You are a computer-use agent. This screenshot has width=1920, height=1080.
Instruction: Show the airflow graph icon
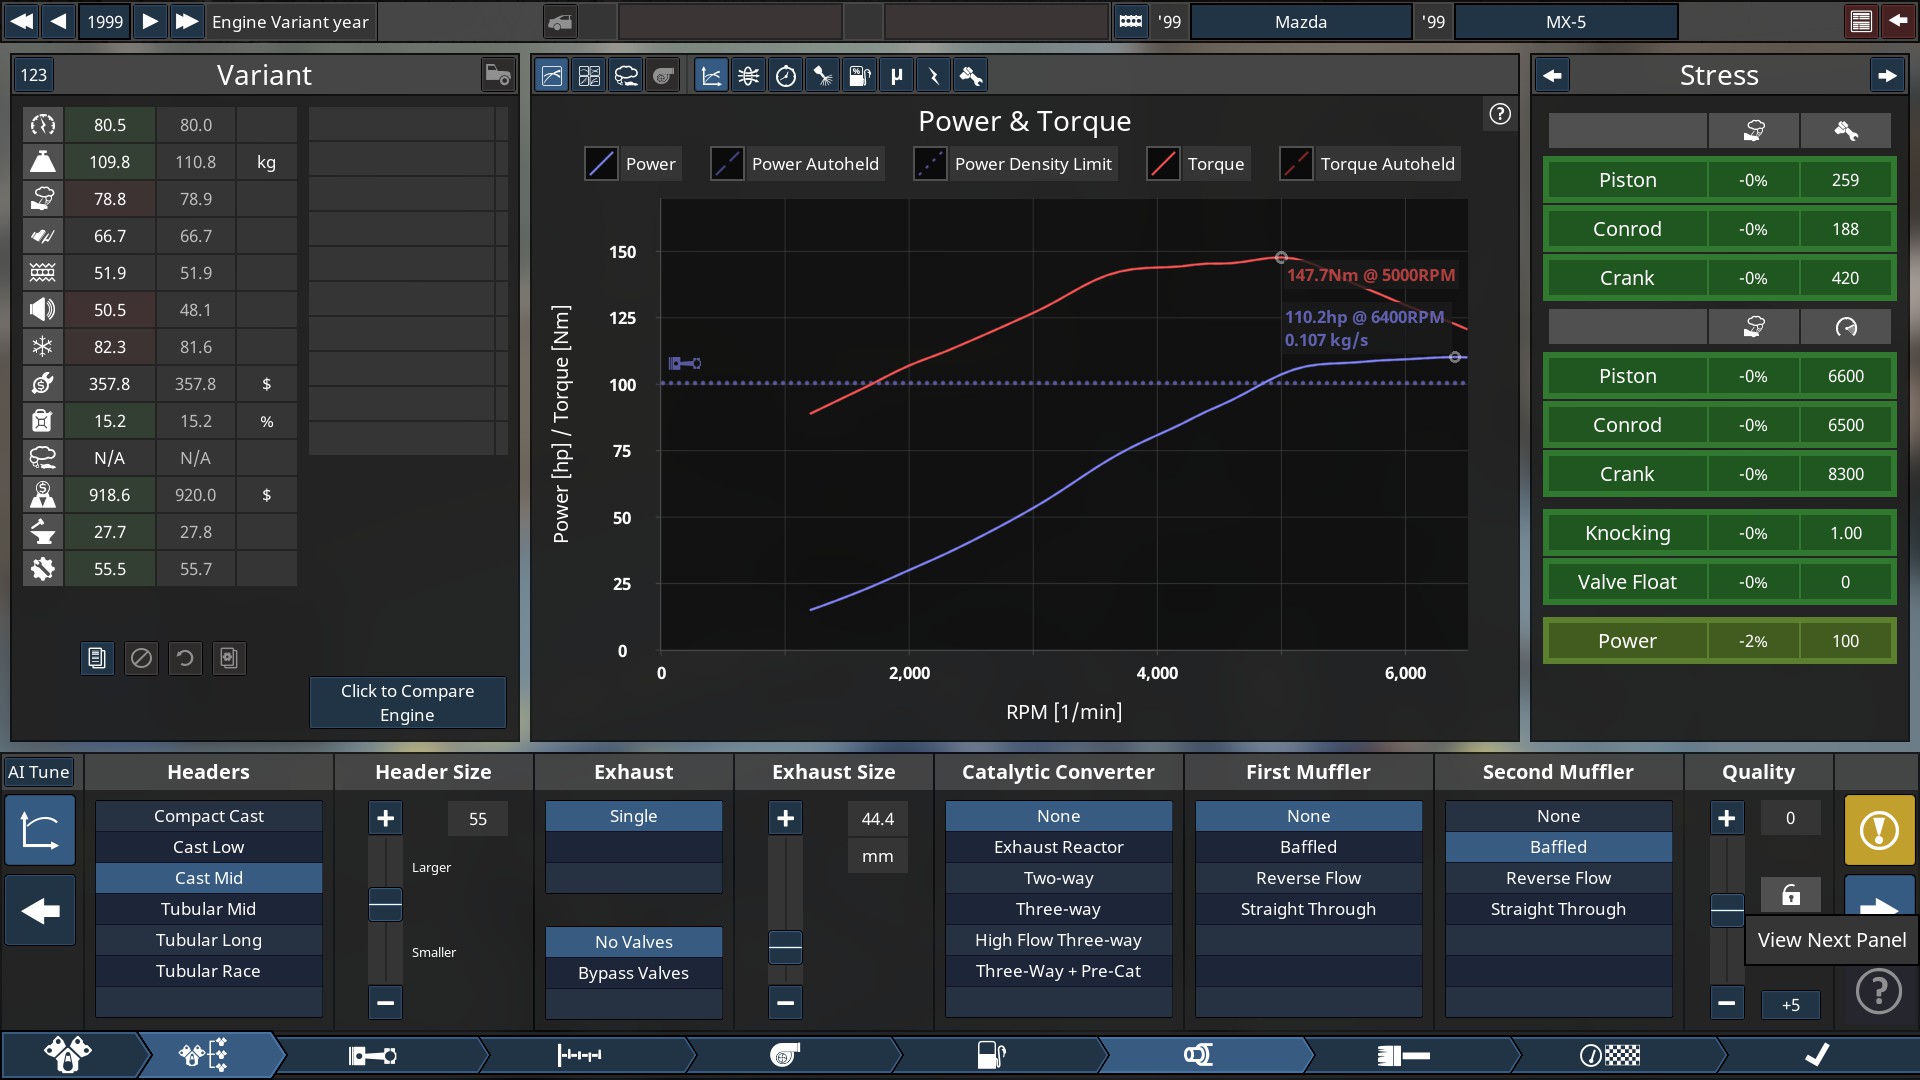(x=748, y=75)
